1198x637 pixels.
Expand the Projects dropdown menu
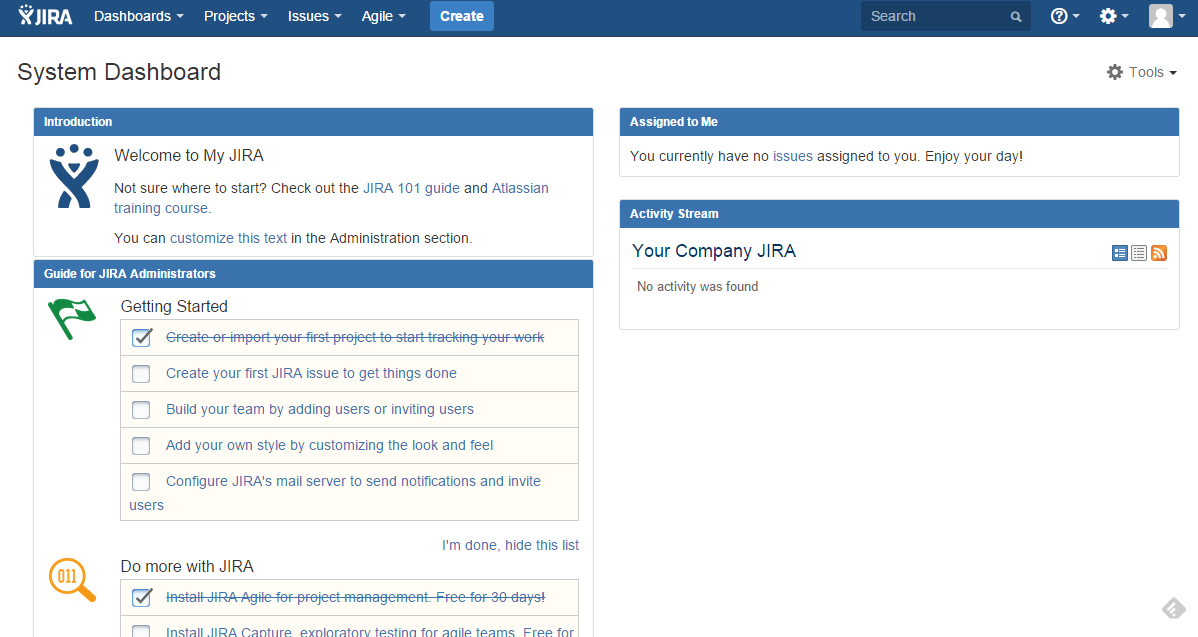[x=235, y=16]
